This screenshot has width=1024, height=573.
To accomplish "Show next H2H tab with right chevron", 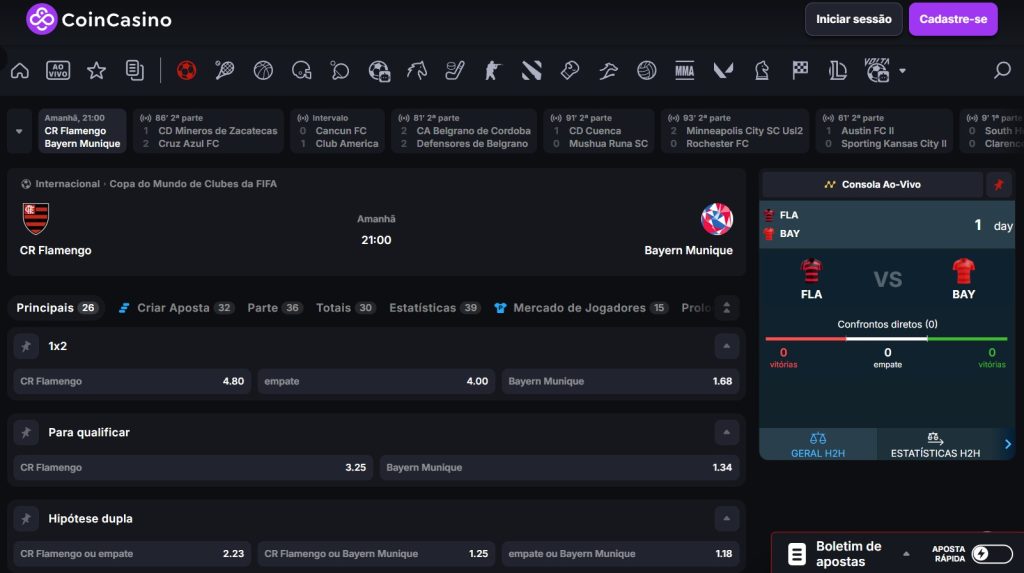I will (x=1008, y=444).
